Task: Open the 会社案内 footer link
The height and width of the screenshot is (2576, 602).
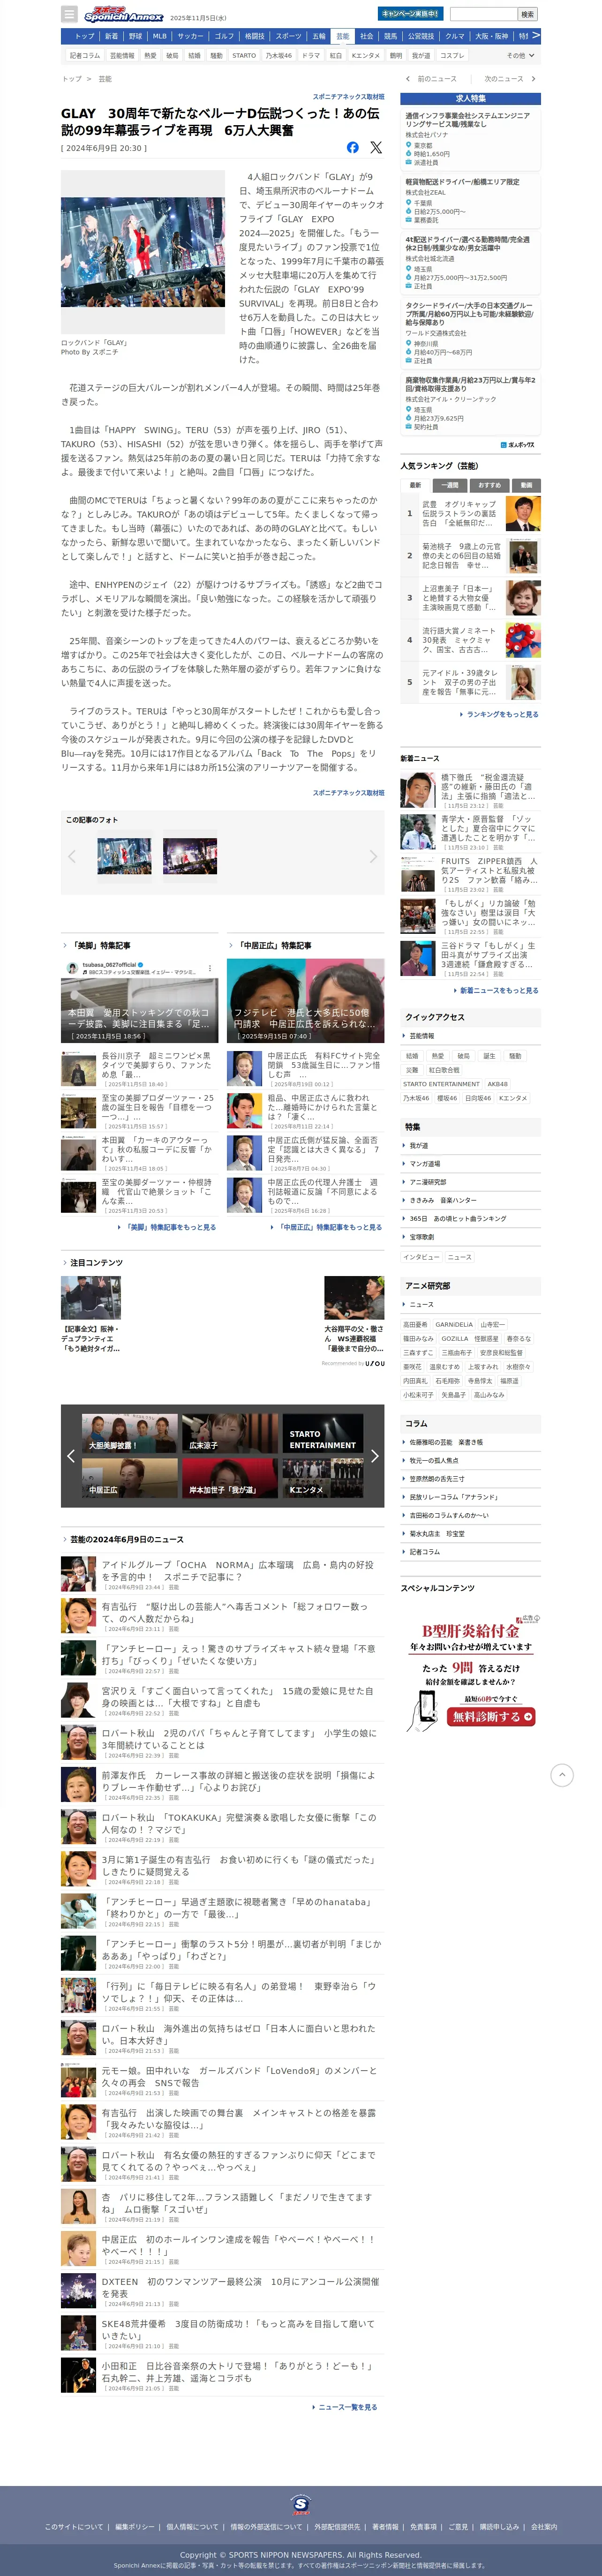Action: pyautogui.click(x=544, y=2526)
